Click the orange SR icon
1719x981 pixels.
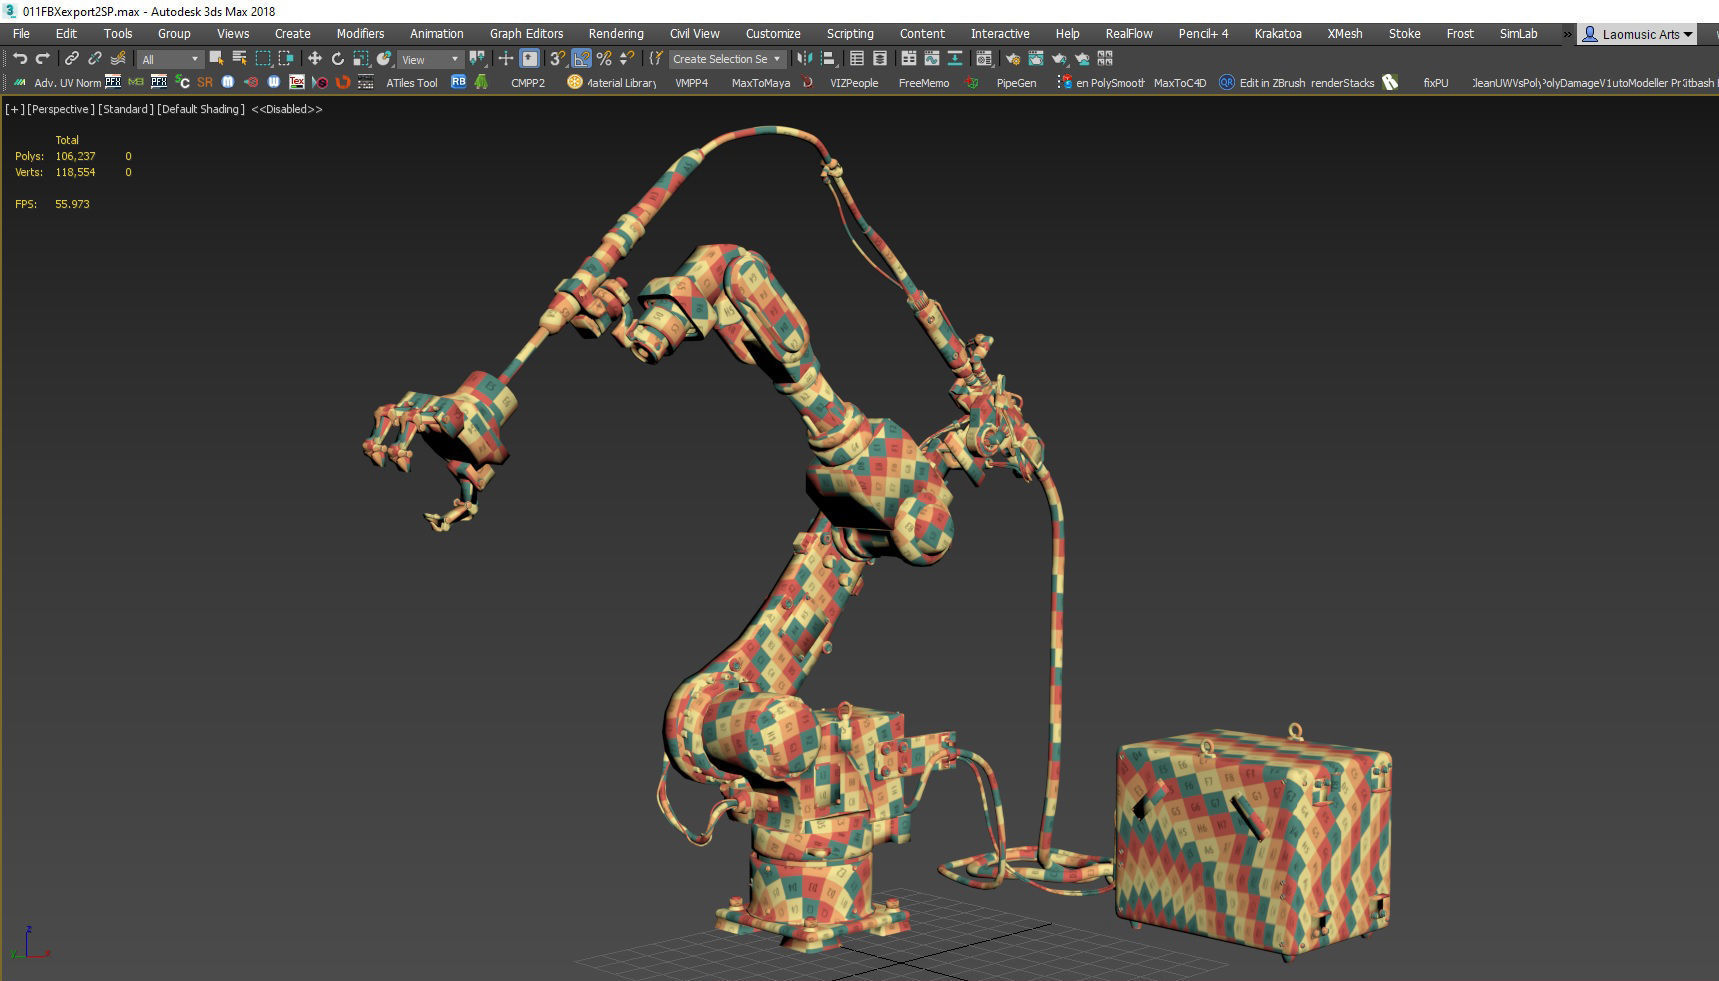205,83
